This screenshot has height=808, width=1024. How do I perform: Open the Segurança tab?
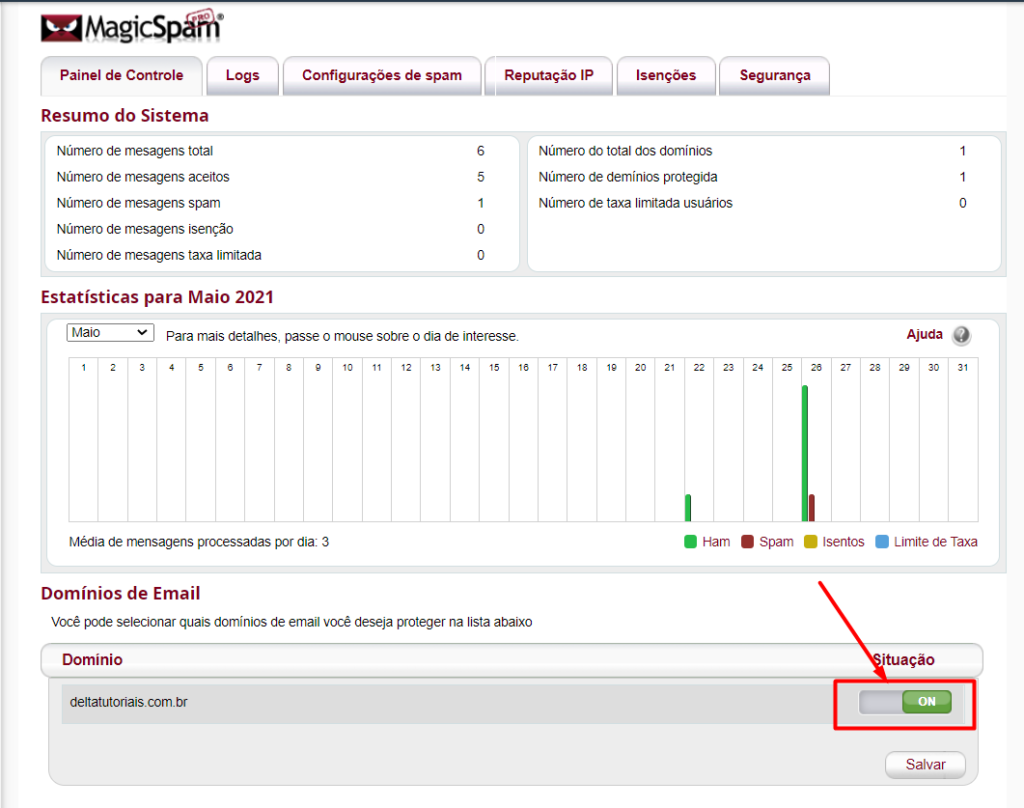click(x=774, y=75)
